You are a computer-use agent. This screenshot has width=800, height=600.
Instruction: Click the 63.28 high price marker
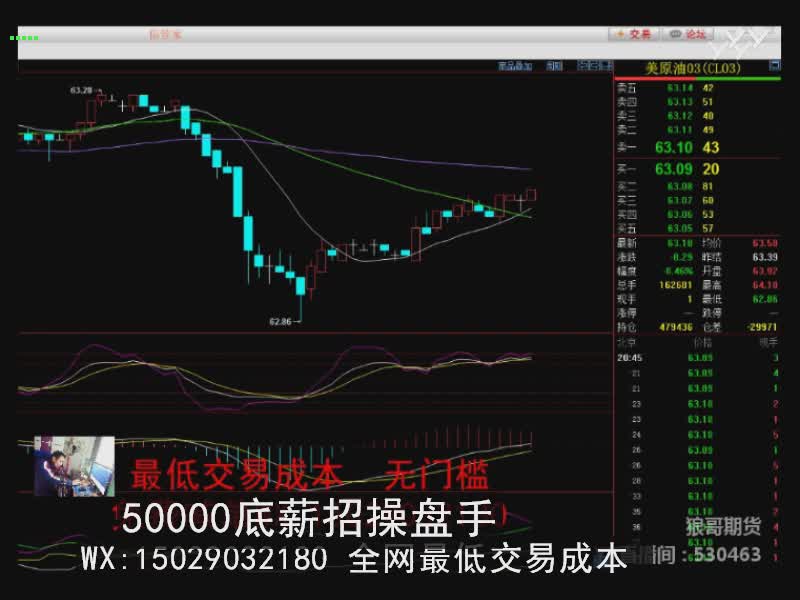coord(81,91)
